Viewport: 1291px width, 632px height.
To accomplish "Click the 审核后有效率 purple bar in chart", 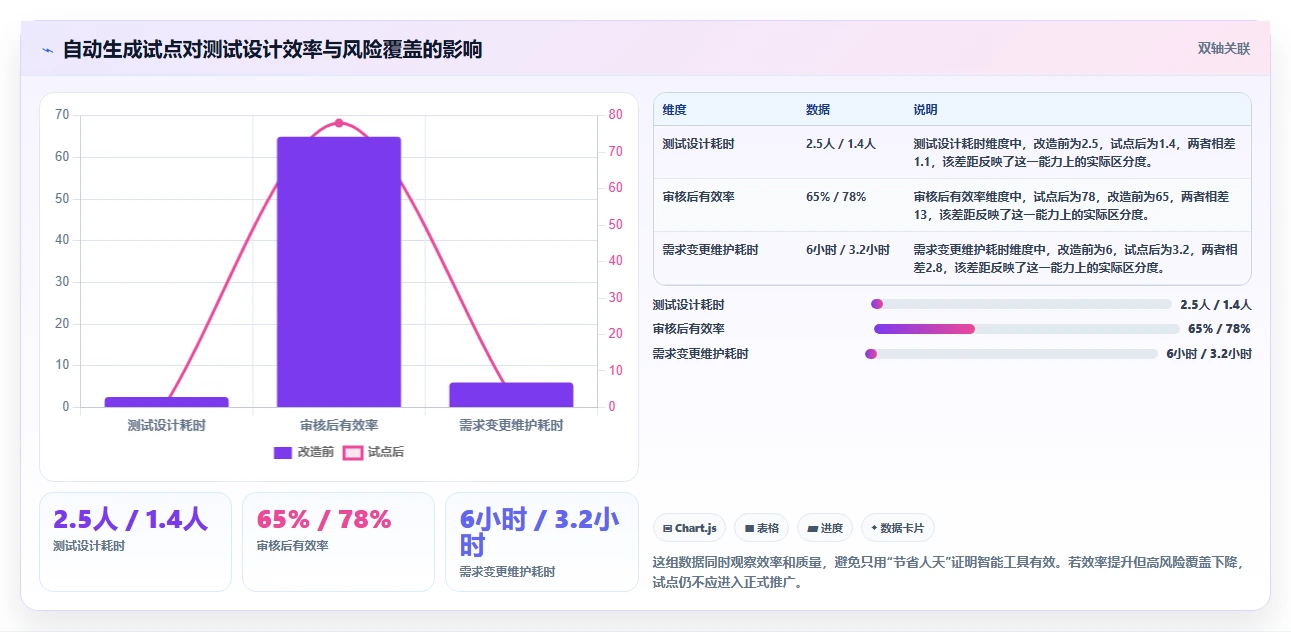I will point(339,271).
